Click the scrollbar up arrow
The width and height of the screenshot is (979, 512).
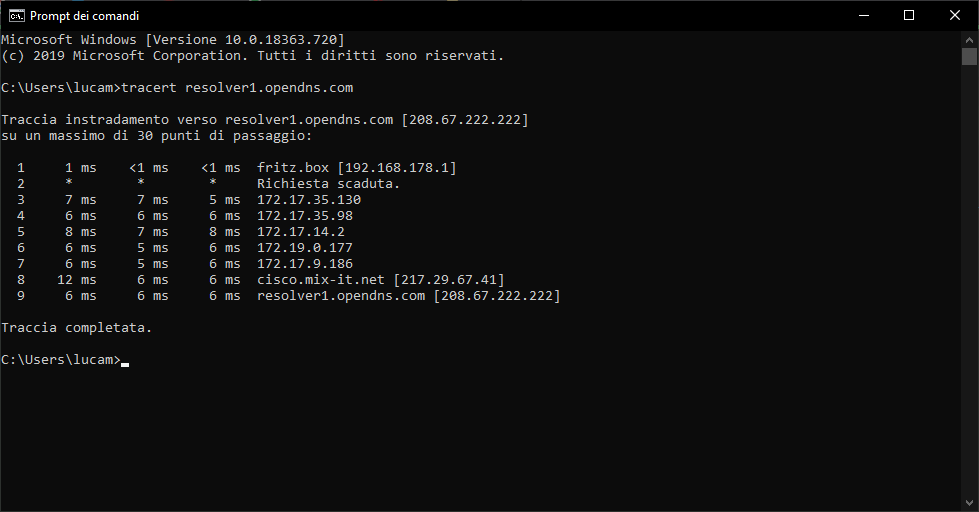(x=969, y=39)
